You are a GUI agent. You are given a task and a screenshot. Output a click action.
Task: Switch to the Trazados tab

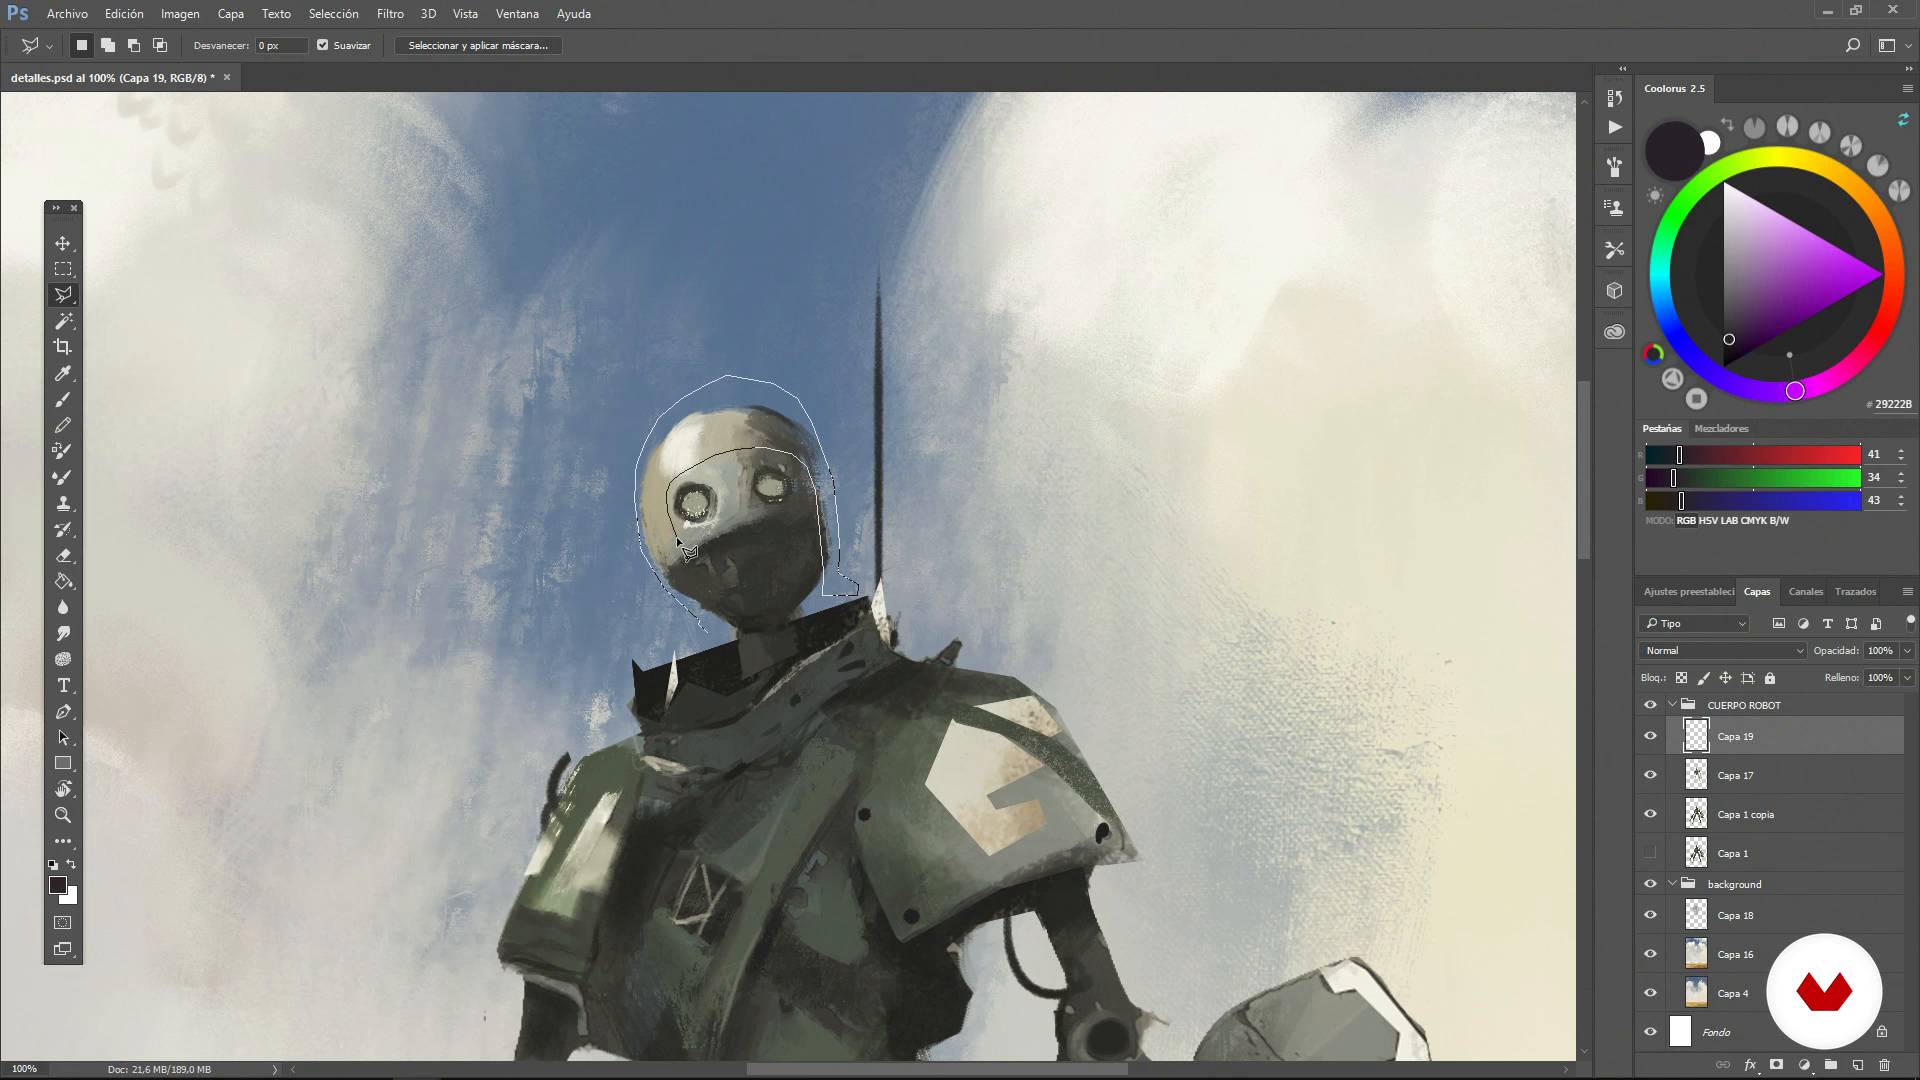tap(1855, 591)
